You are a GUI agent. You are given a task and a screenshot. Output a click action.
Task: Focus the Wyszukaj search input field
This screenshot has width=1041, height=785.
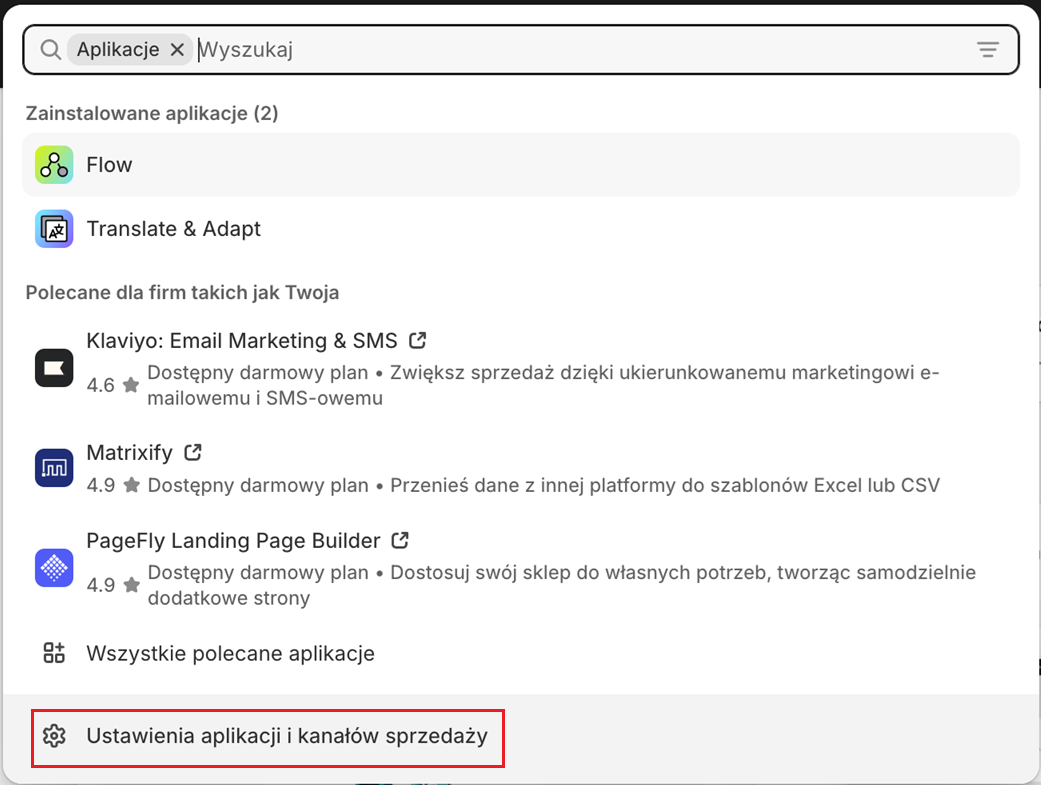580,50
